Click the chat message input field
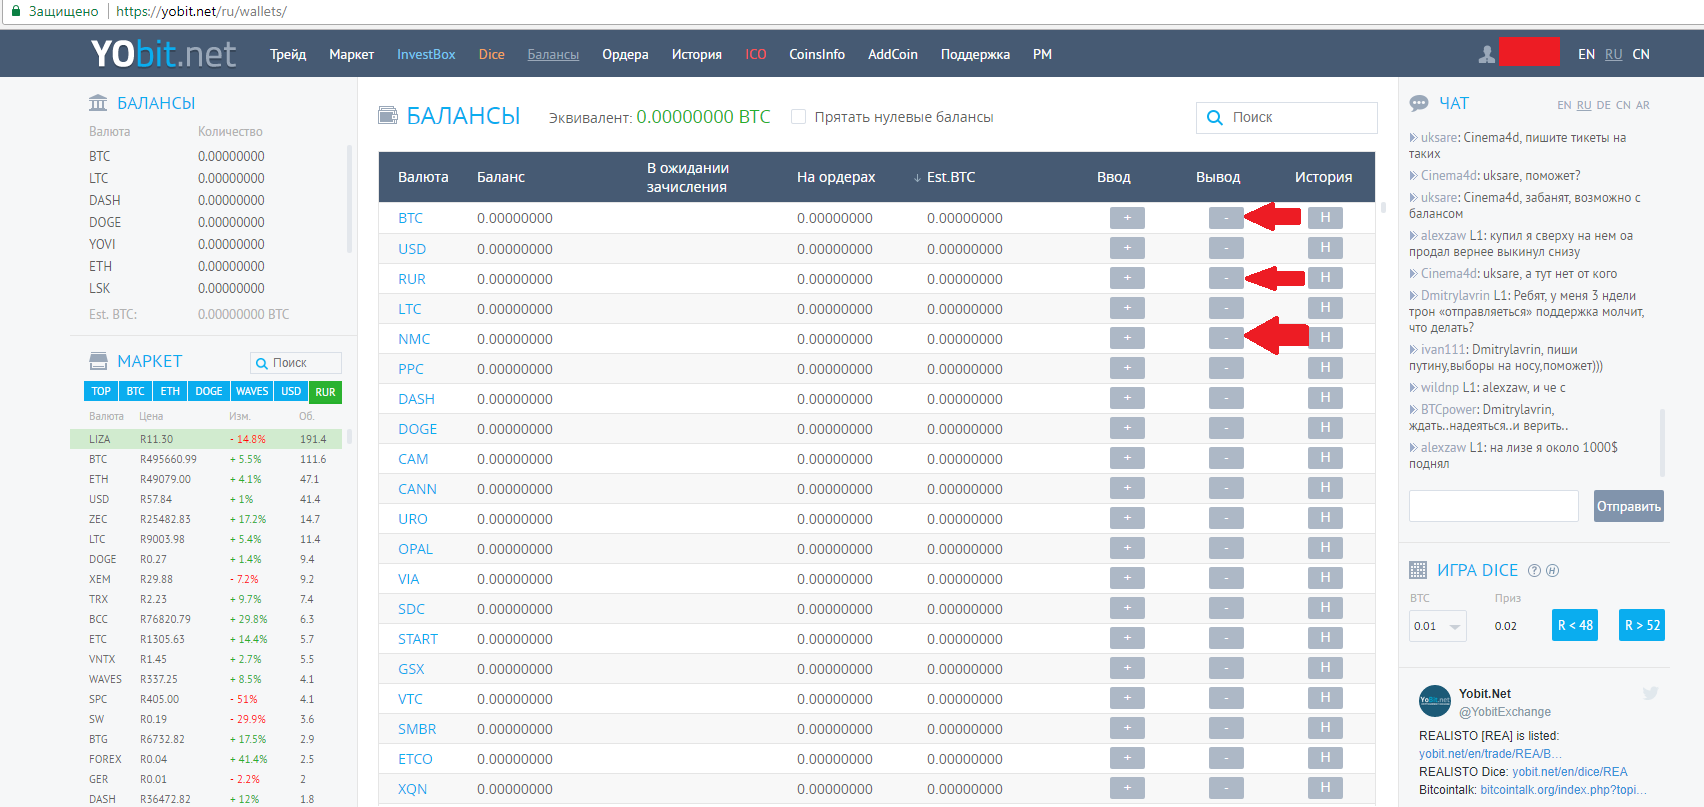Image resolution: width=1704 pixels, height=807 pixels. click(1494, 506)
